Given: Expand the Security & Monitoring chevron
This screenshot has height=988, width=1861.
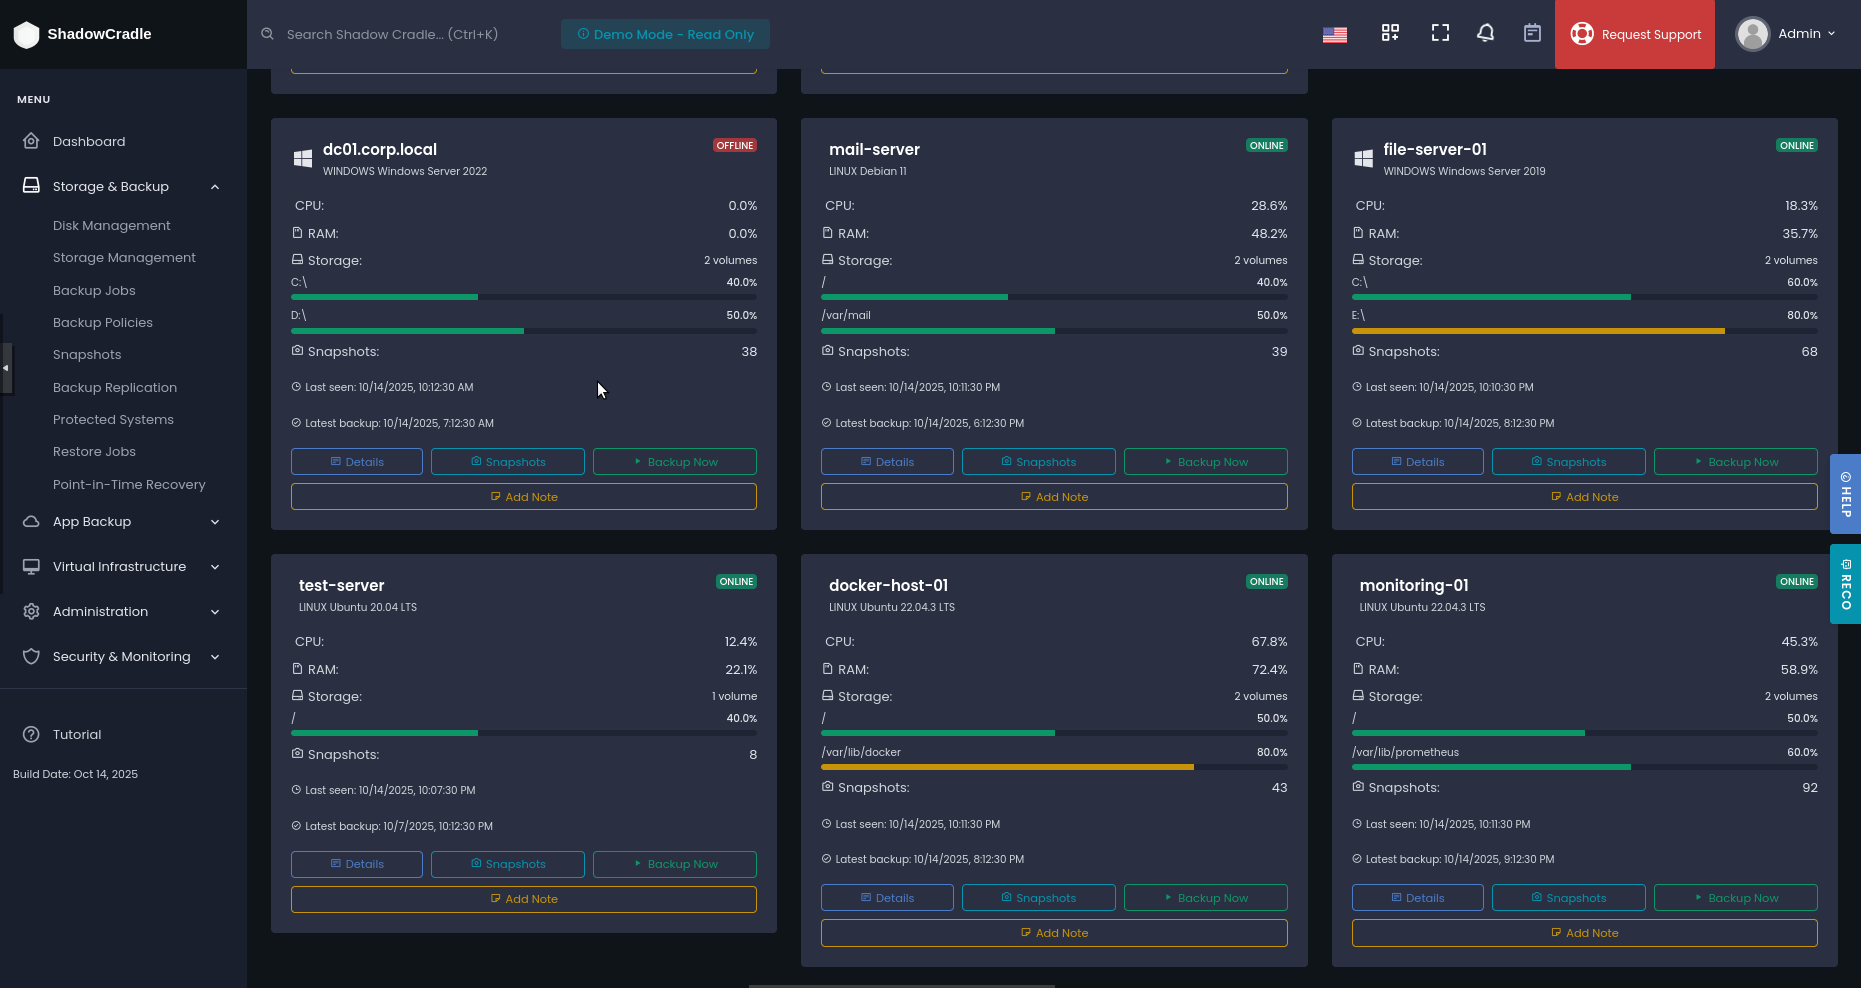Looking at the screenshot, I should tap(214, 657).
